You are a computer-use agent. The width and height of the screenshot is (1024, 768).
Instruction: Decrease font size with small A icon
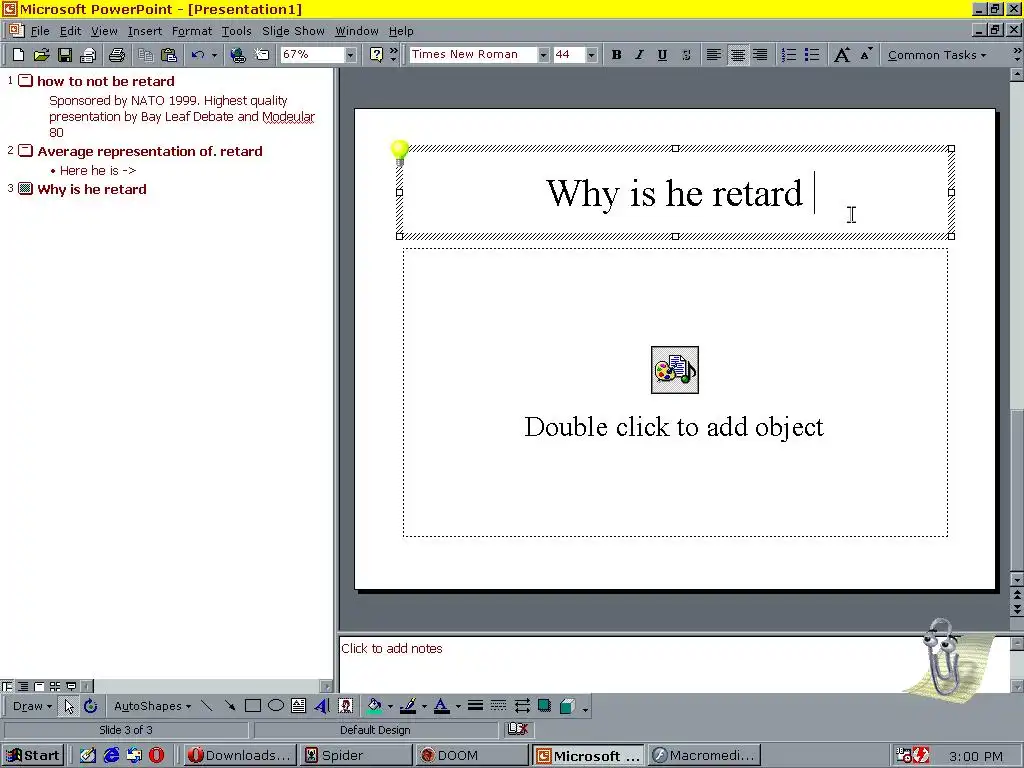tap(865, 55)
